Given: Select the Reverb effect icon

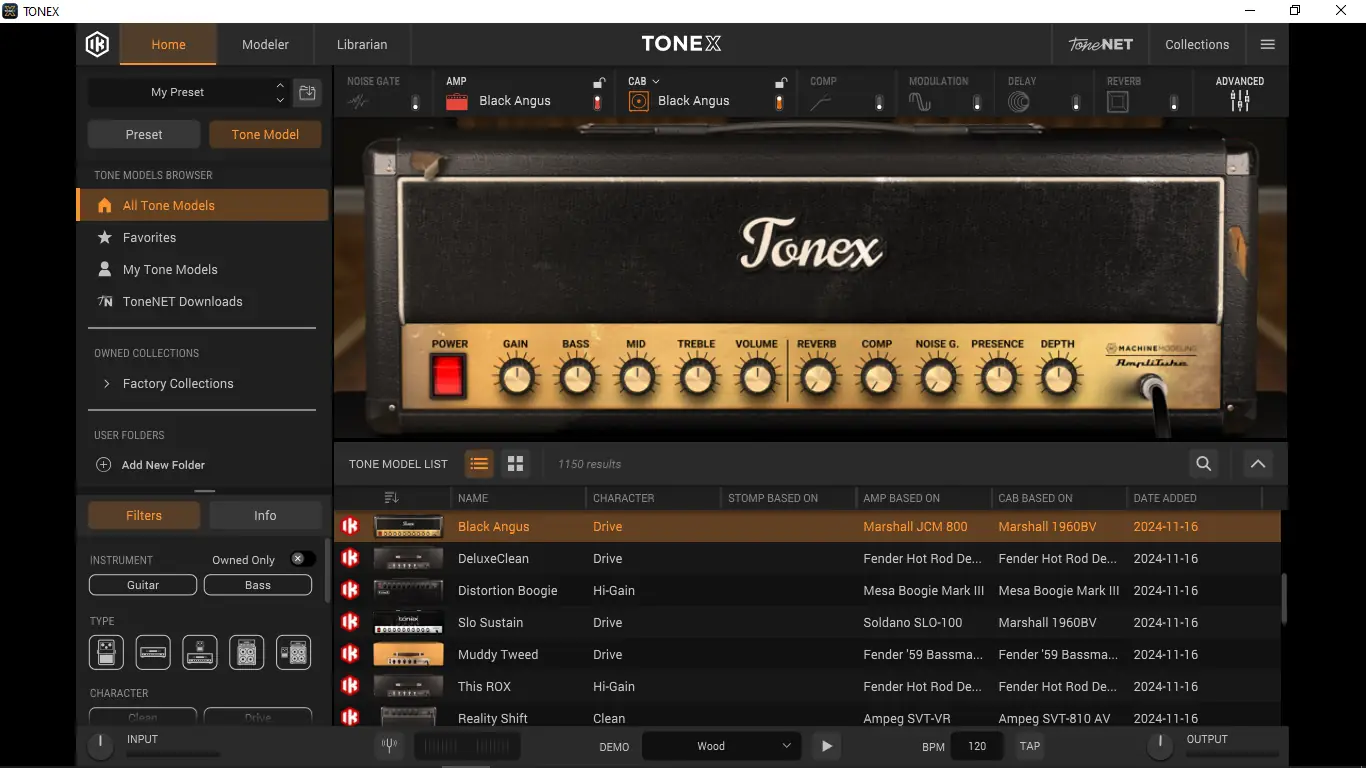Looking at the screenshot, I should point(1117,100).
